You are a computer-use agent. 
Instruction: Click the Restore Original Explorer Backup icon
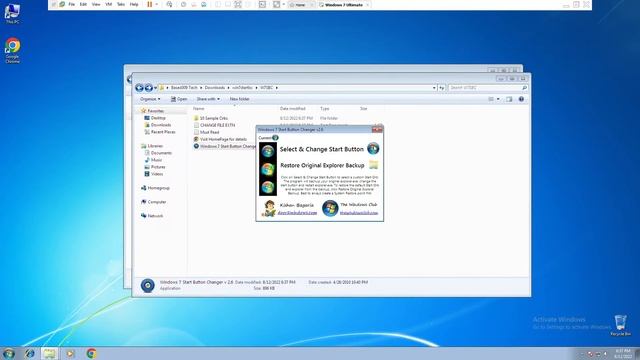click(x=373, y=165)
